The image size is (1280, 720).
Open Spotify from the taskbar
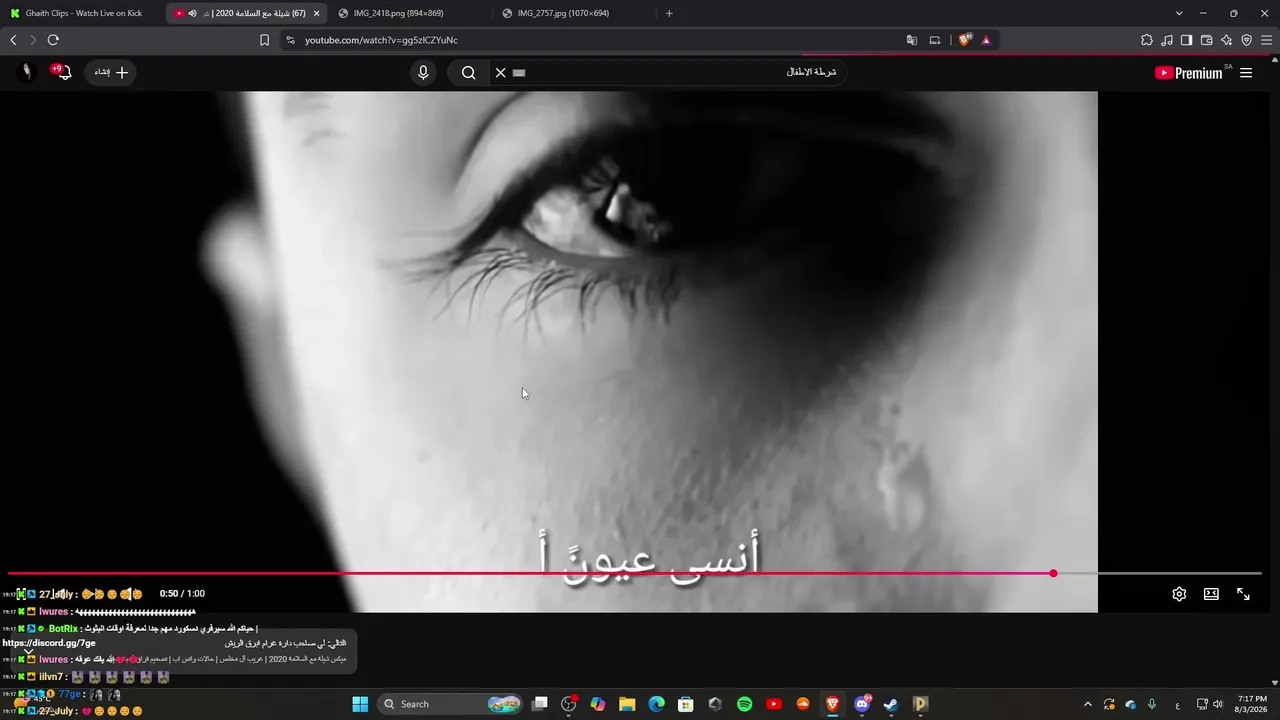click(x=744, y=704)
